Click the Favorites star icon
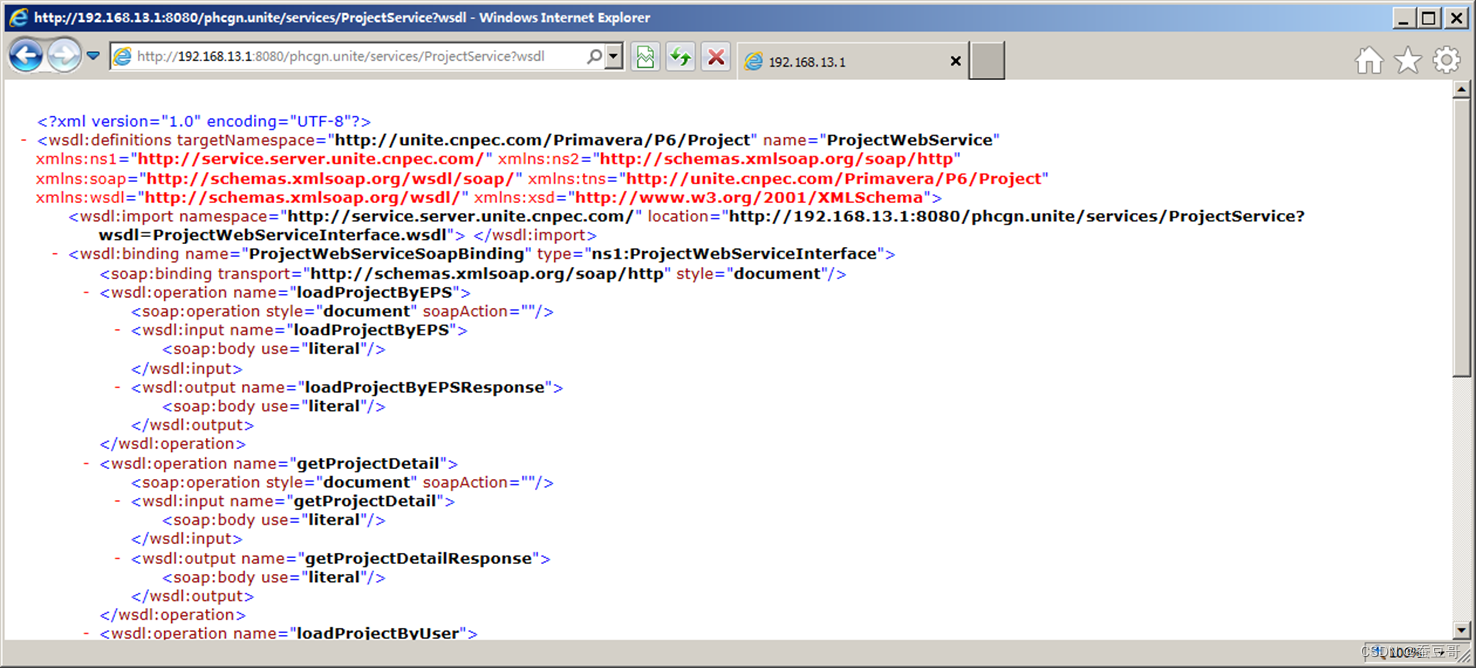Viewport: 1476px width, 668px height. click(x=1408, y=60)
